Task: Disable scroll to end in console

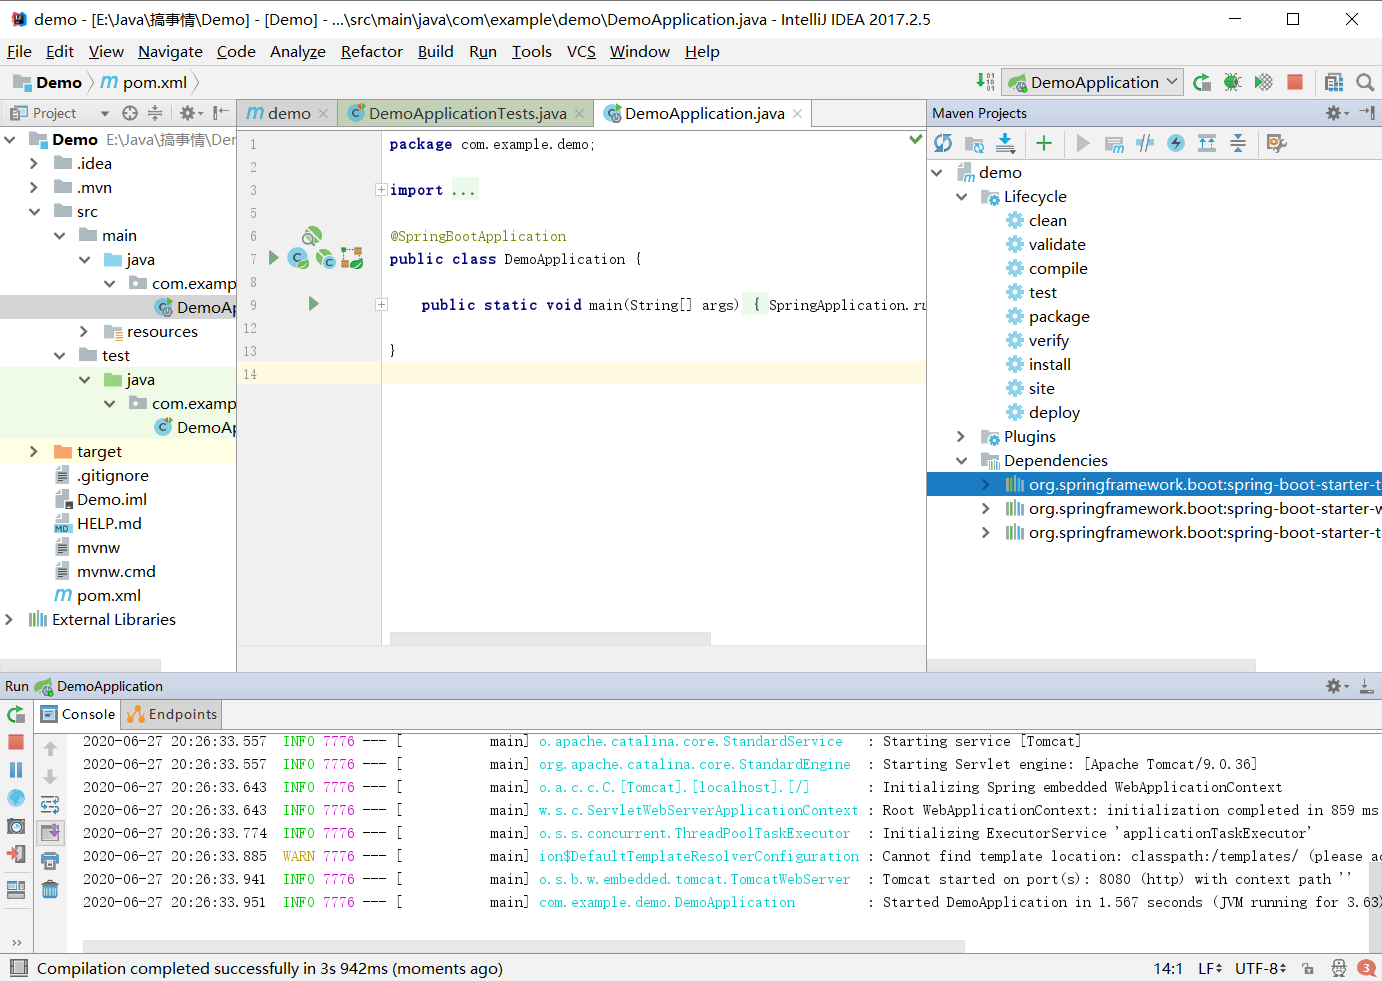Action: pos(51,832)
